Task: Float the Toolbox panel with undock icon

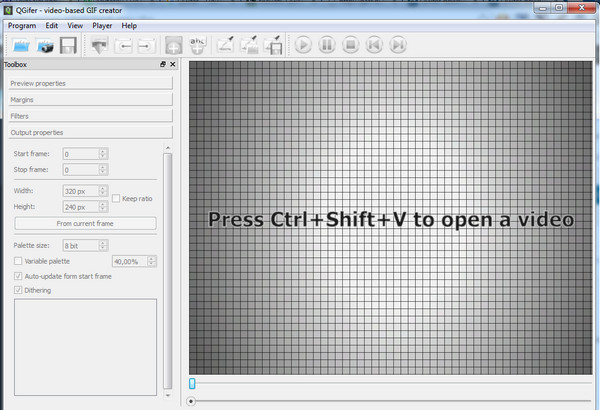Action: (x=162, y=65)
